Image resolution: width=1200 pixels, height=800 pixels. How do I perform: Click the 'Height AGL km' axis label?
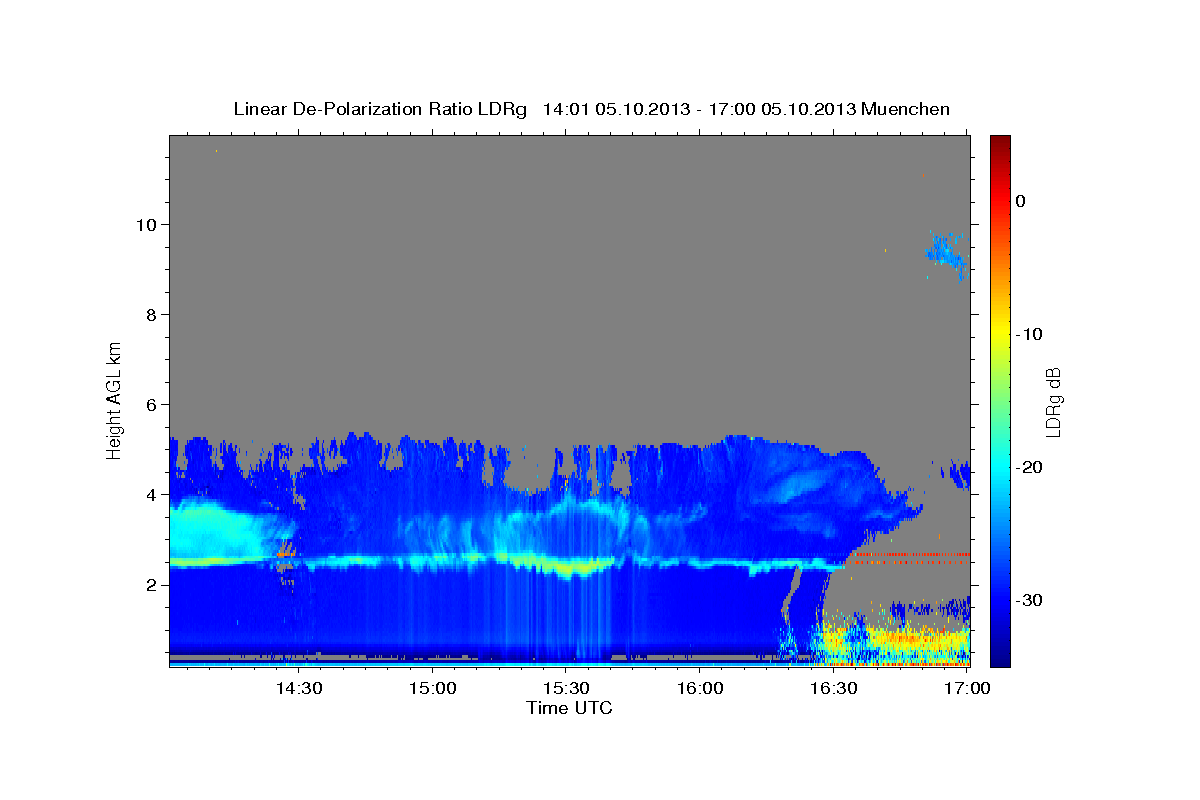pyautogui.click(x=115, y=399)
